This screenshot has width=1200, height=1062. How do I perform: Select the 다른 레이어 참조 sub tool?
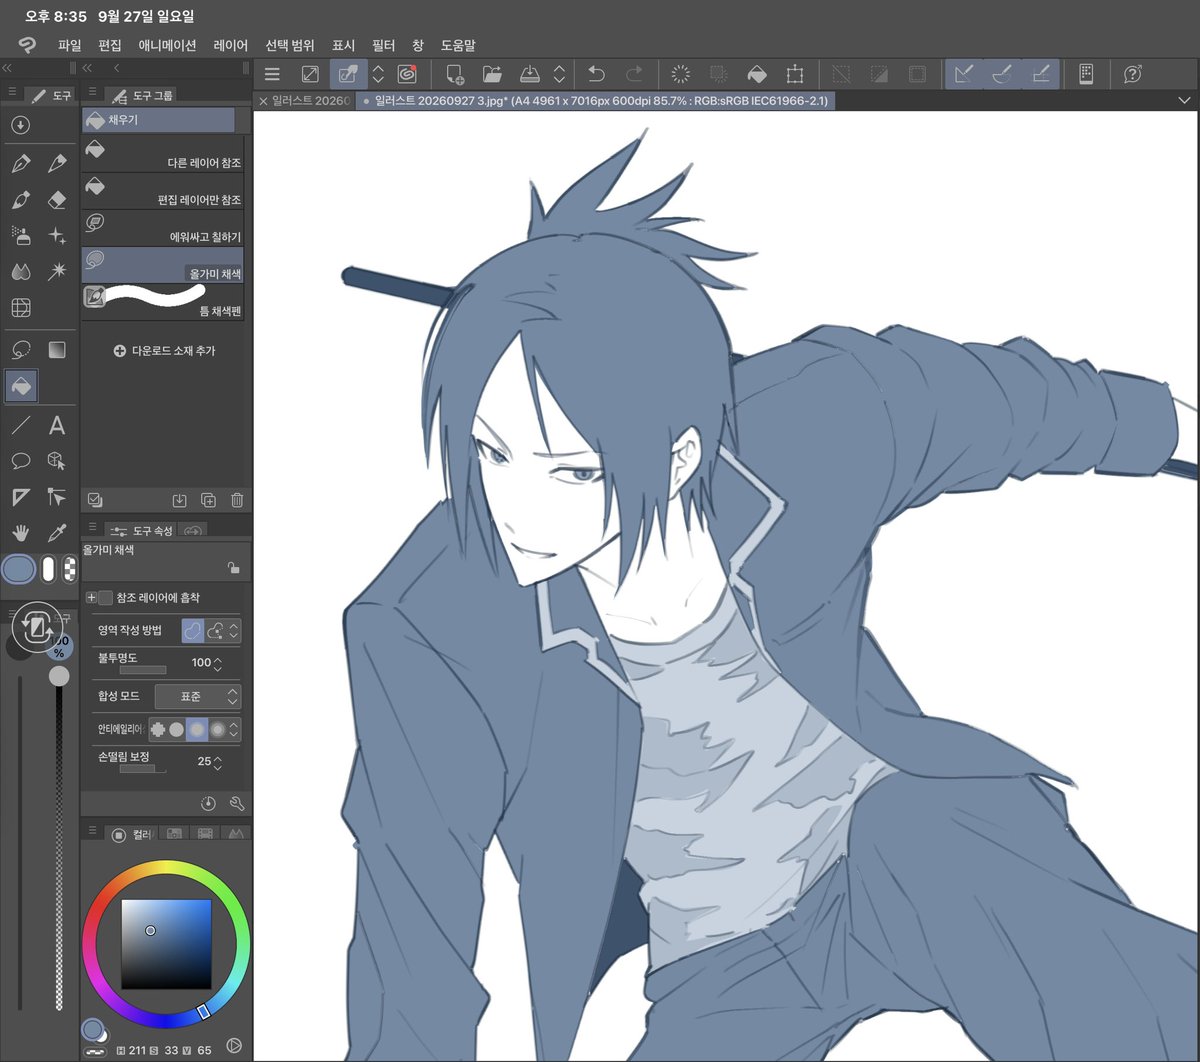tap(163, 154)
